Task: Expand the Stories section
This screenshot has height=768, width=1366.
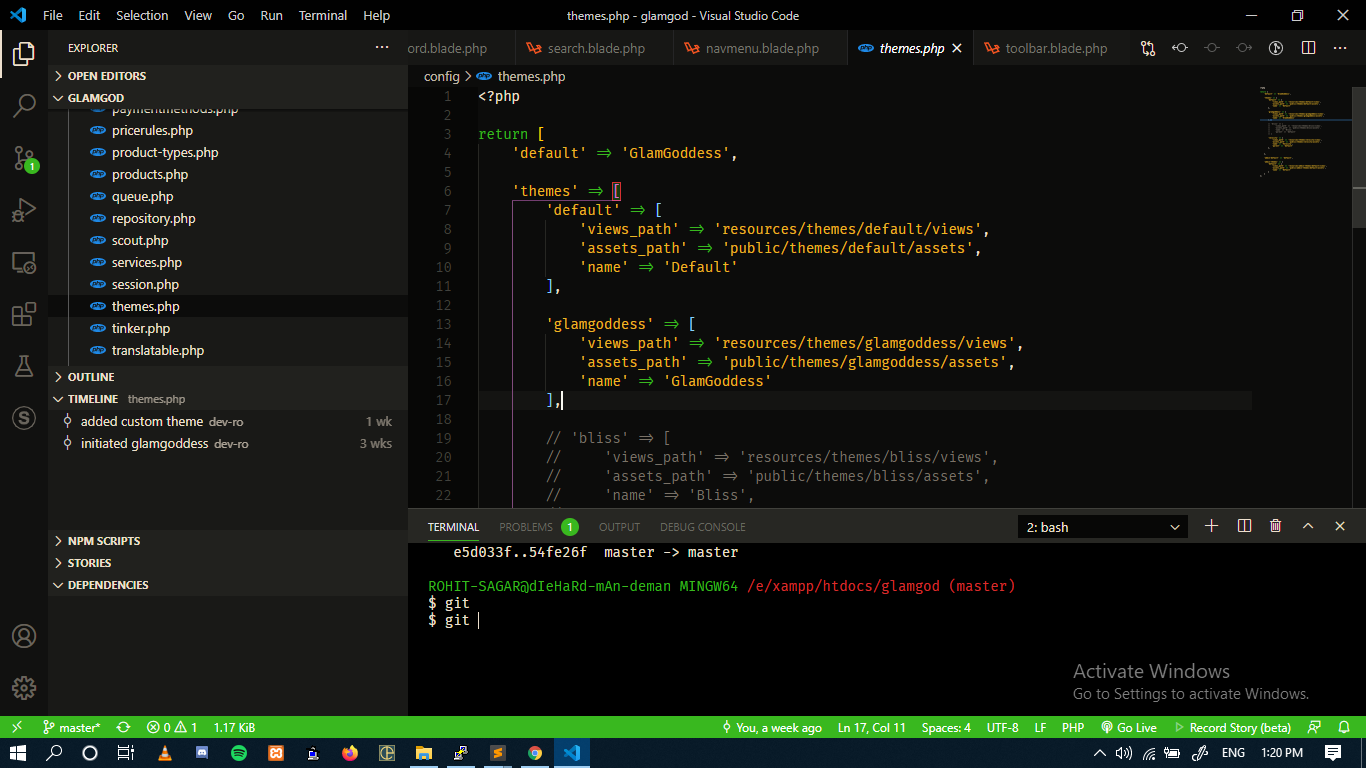Action: [228, 563]
